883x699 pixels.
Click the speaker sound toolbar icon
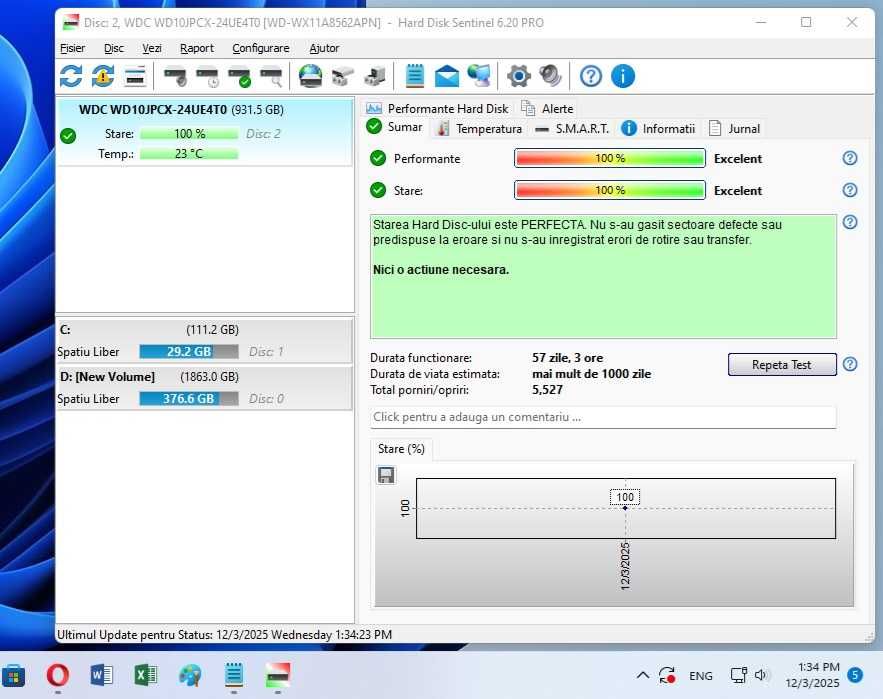550,76
